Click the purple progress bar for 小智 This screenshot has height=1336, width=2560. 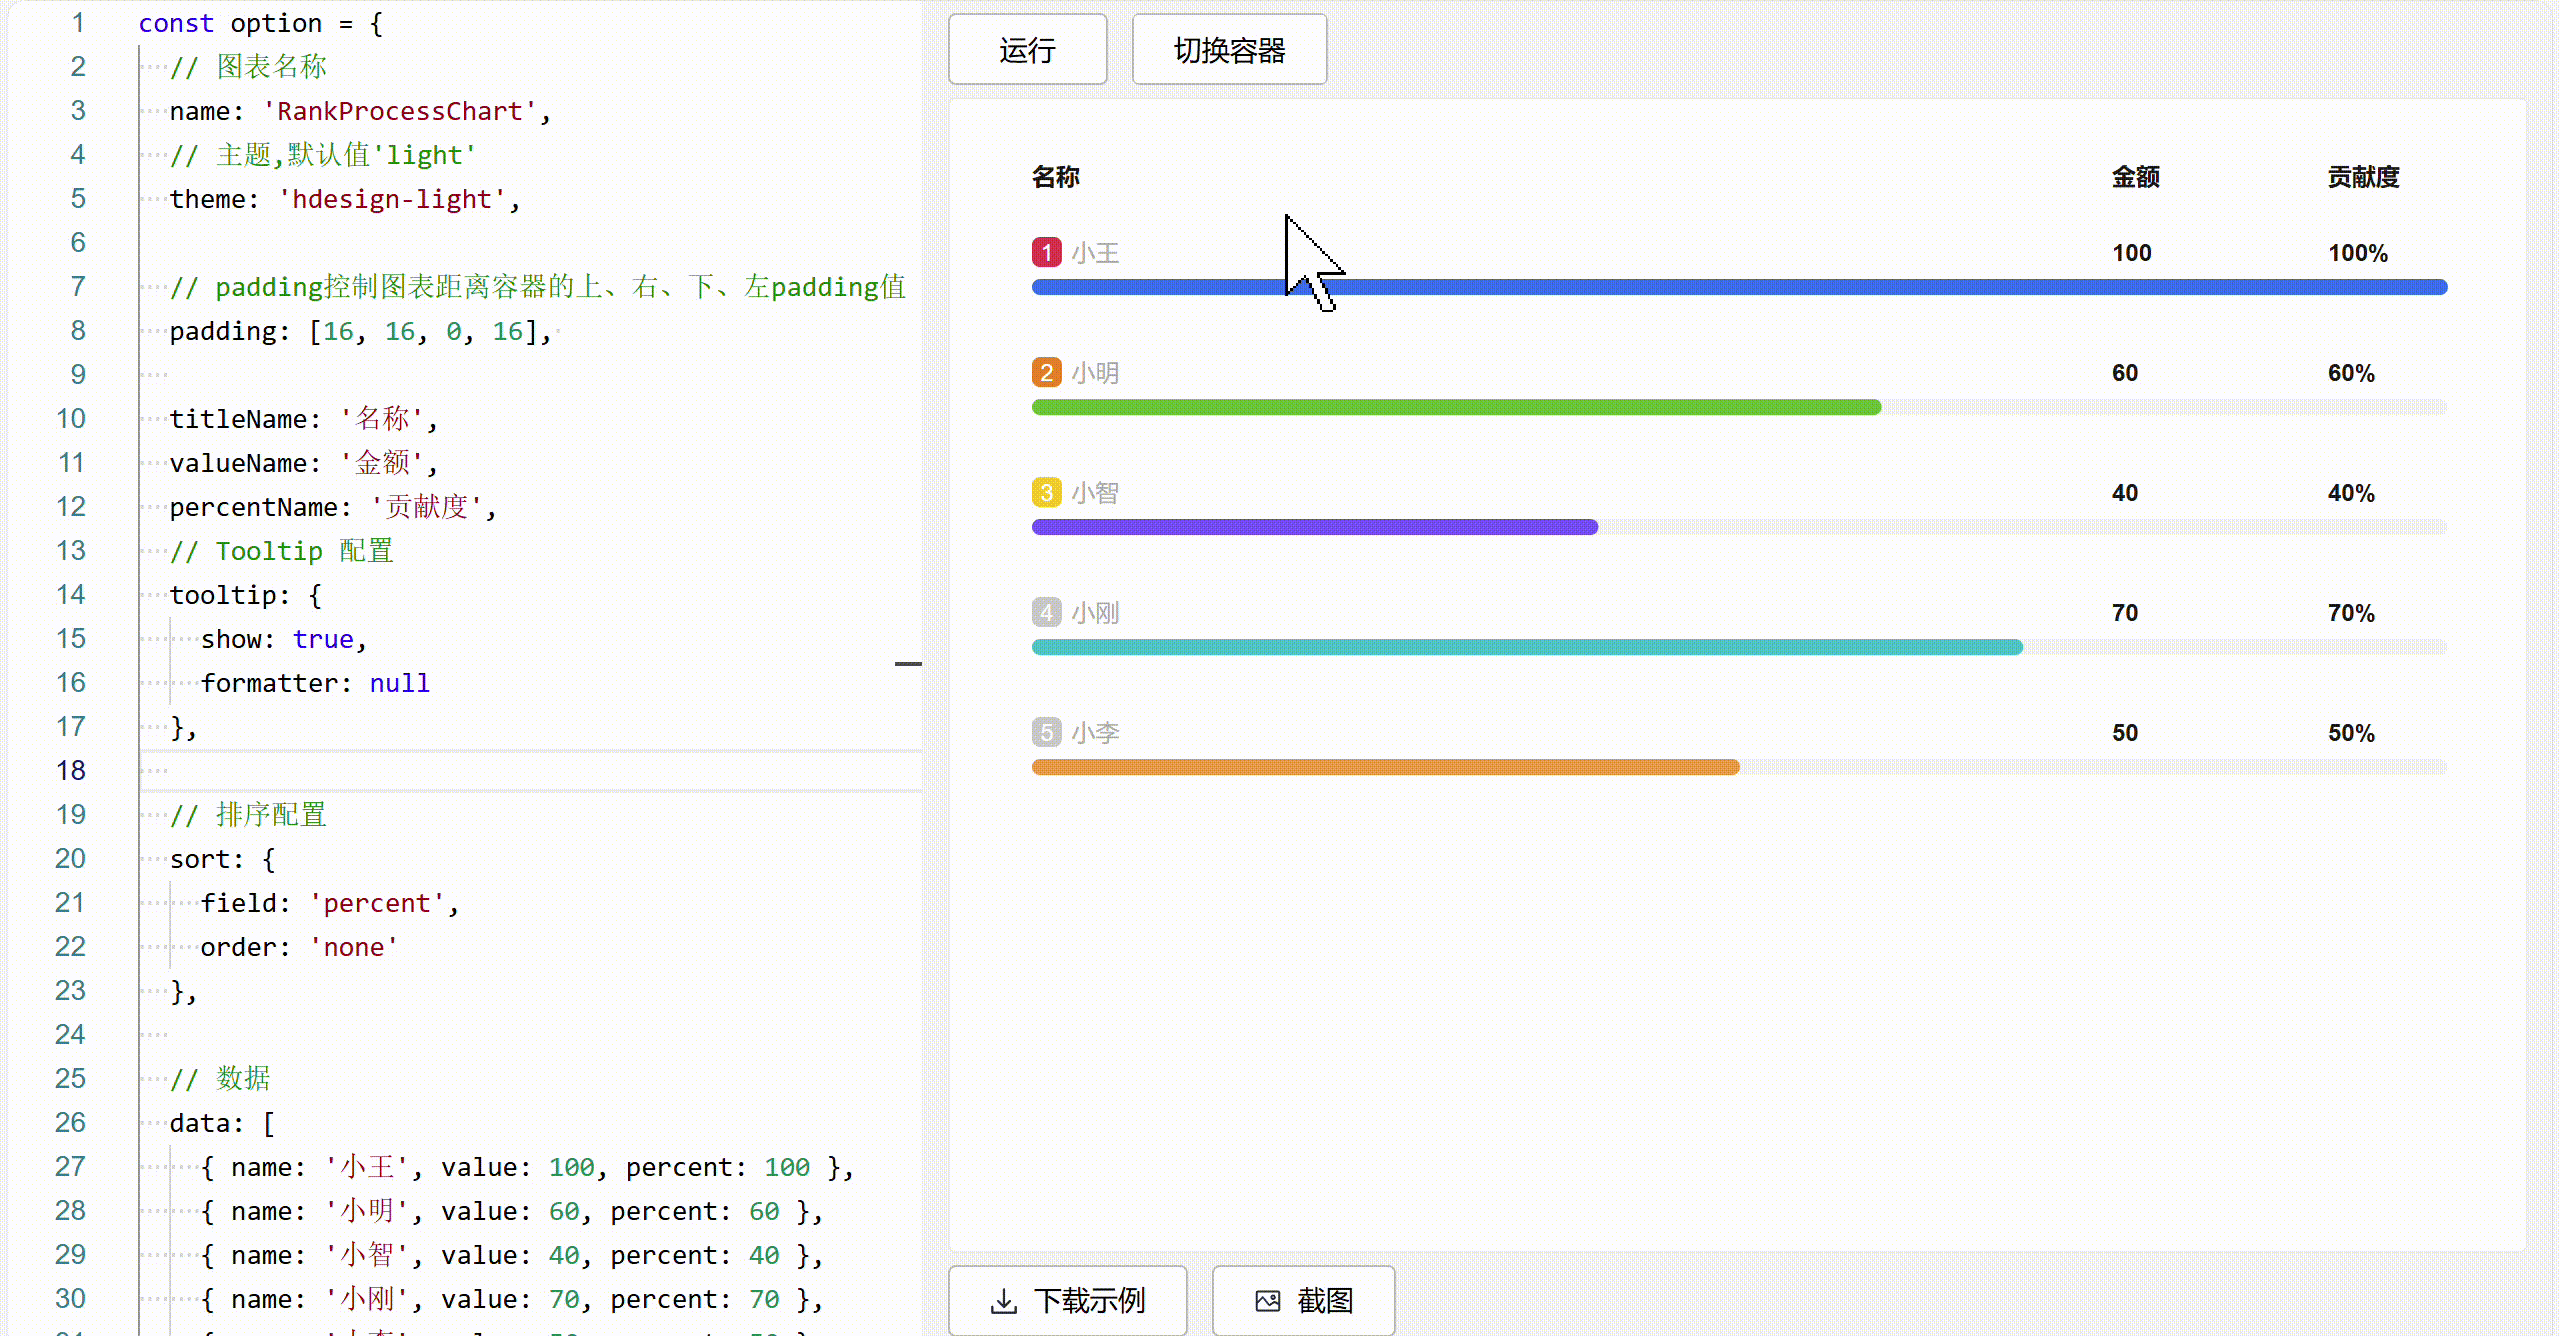1314,528
